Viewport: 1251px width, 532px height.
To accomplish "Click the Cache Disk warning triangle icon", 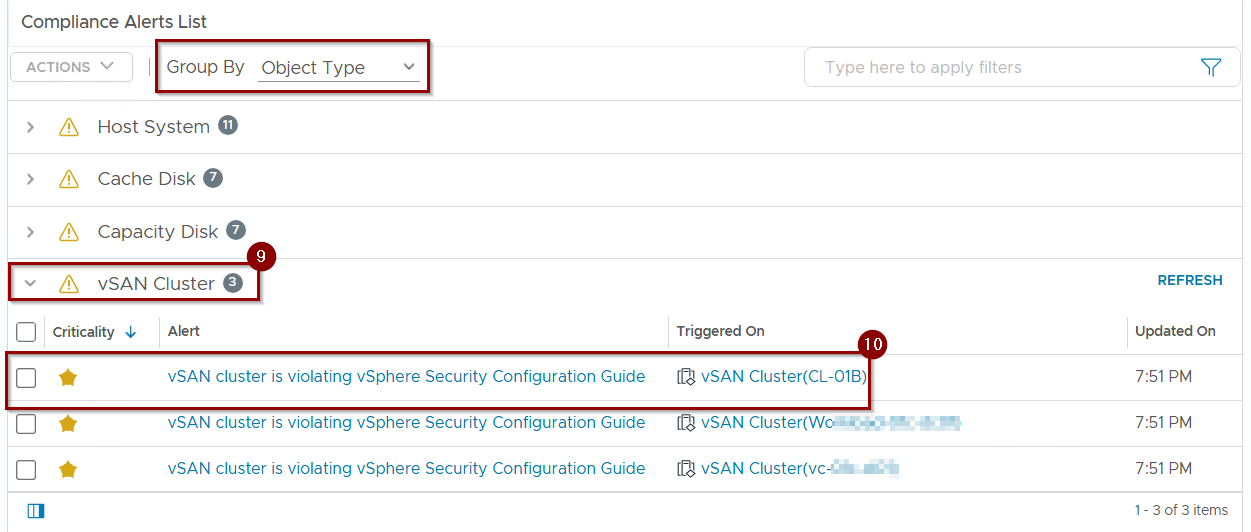I will point(68,179).
